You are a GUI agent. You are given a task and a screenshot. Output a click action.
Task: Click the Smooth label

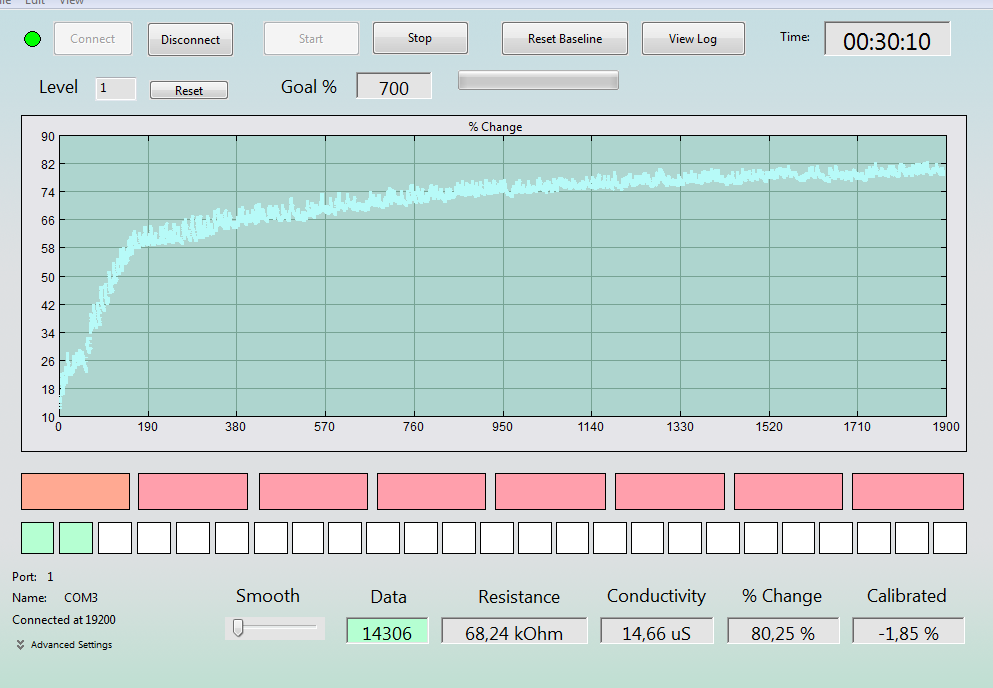click(x=268, y=596)
